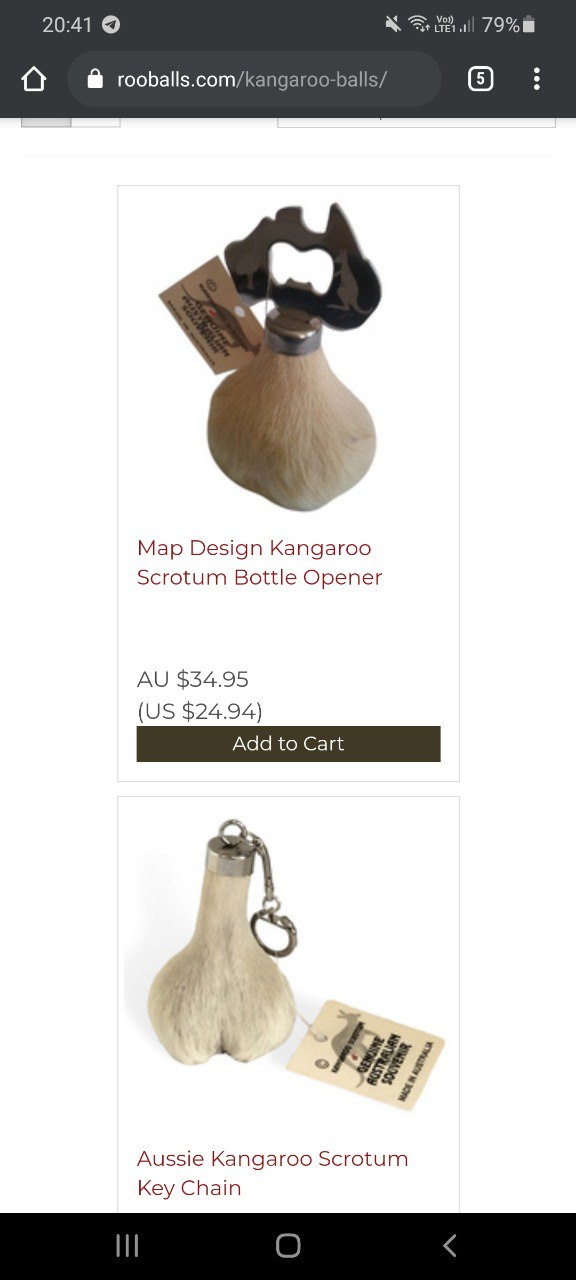Open the tab switcher showing 5 tabs
This screenshot has height=1280, width=576.
(x=480, y=79)
